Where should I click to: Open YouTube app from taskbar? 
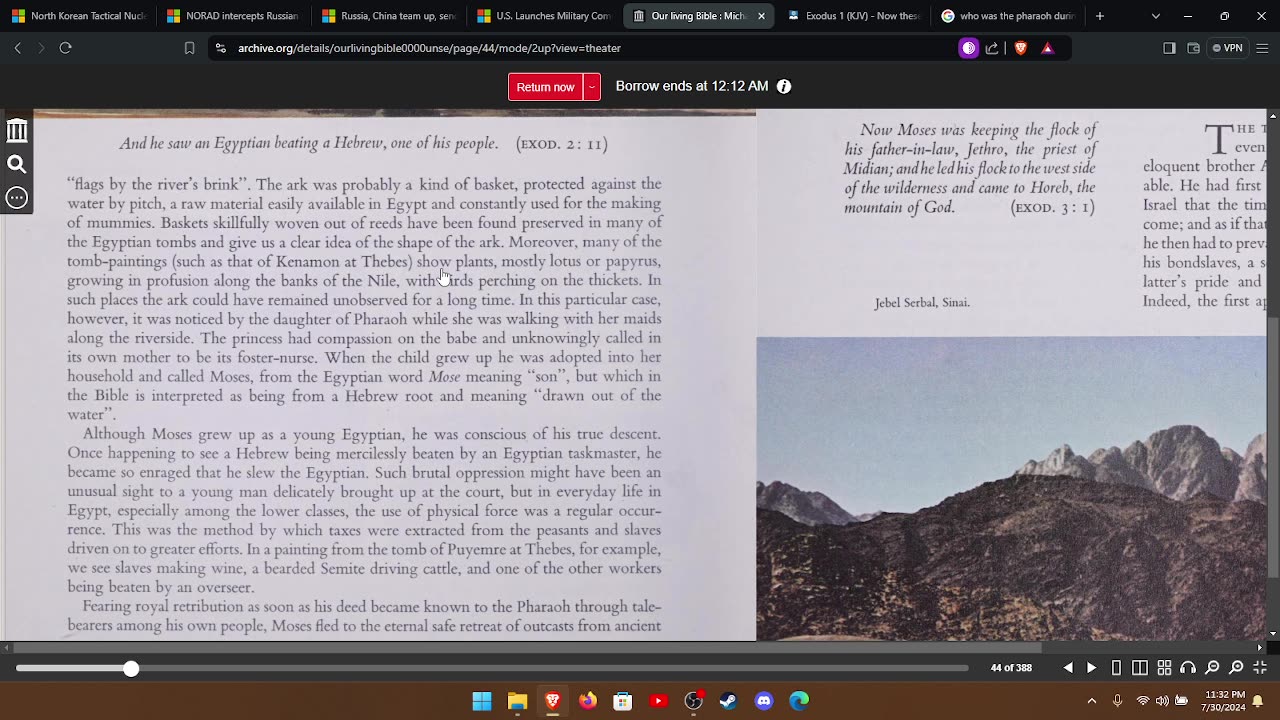click(658, 701)
